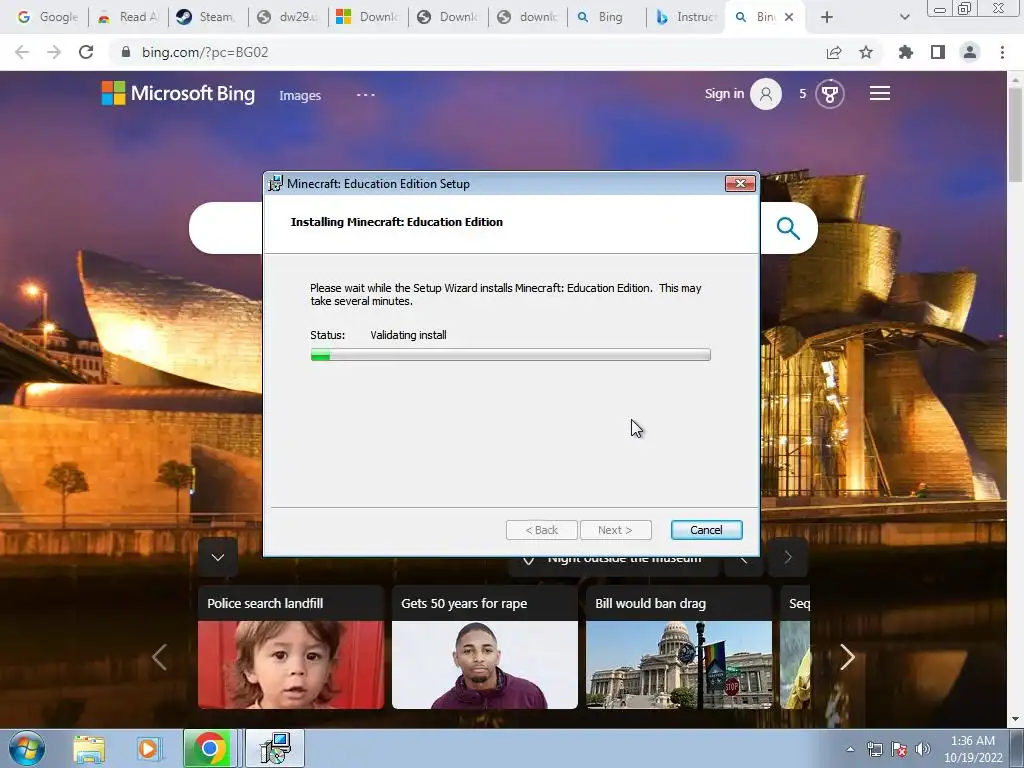This screenshot has width=1024, height=768.
Task: Open Windows Explorer from taskbar
Action: (89, 748)
